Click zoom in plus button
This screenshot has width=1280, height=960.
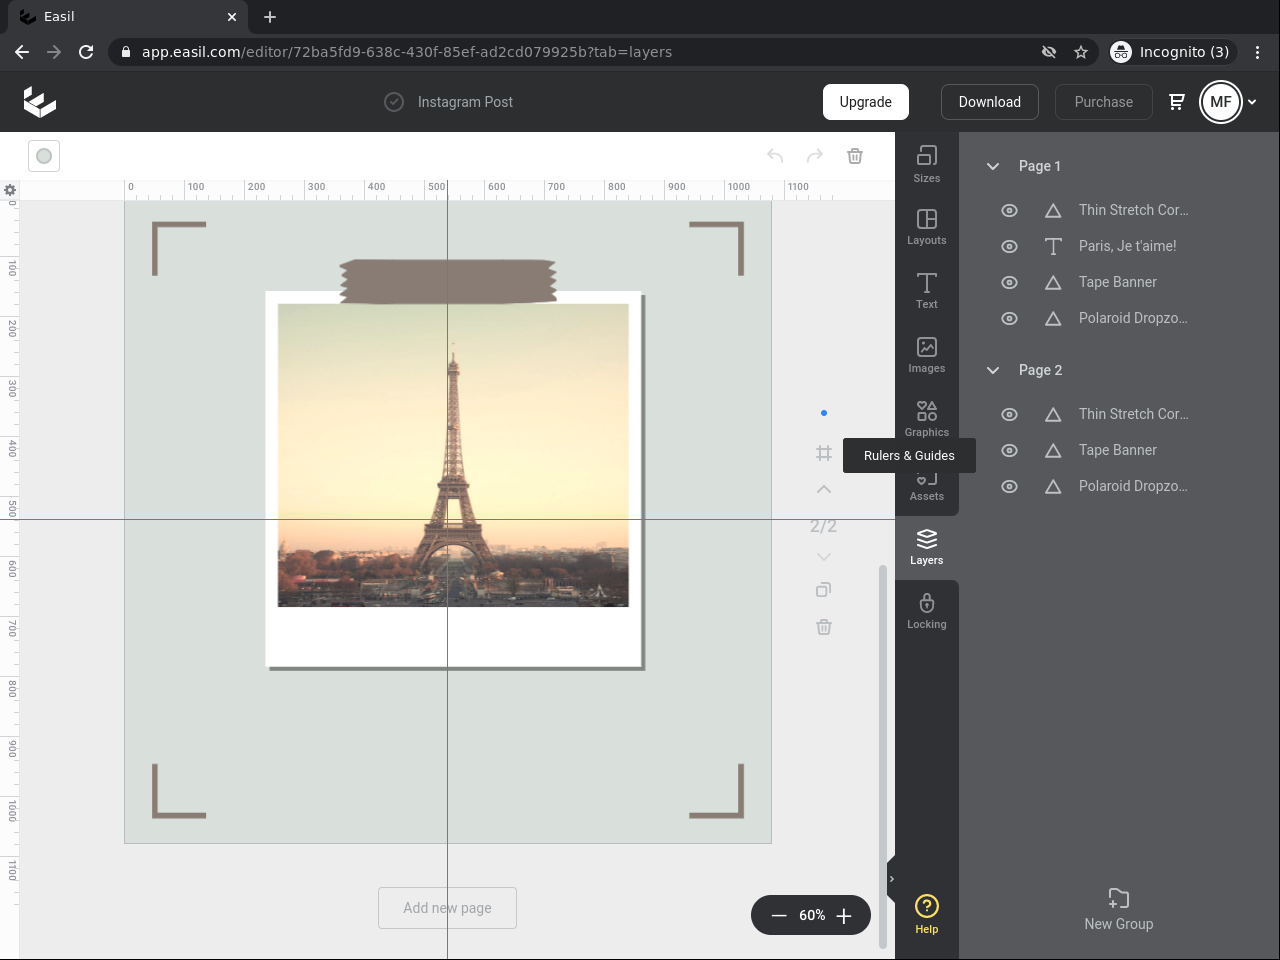click(844, 916)
